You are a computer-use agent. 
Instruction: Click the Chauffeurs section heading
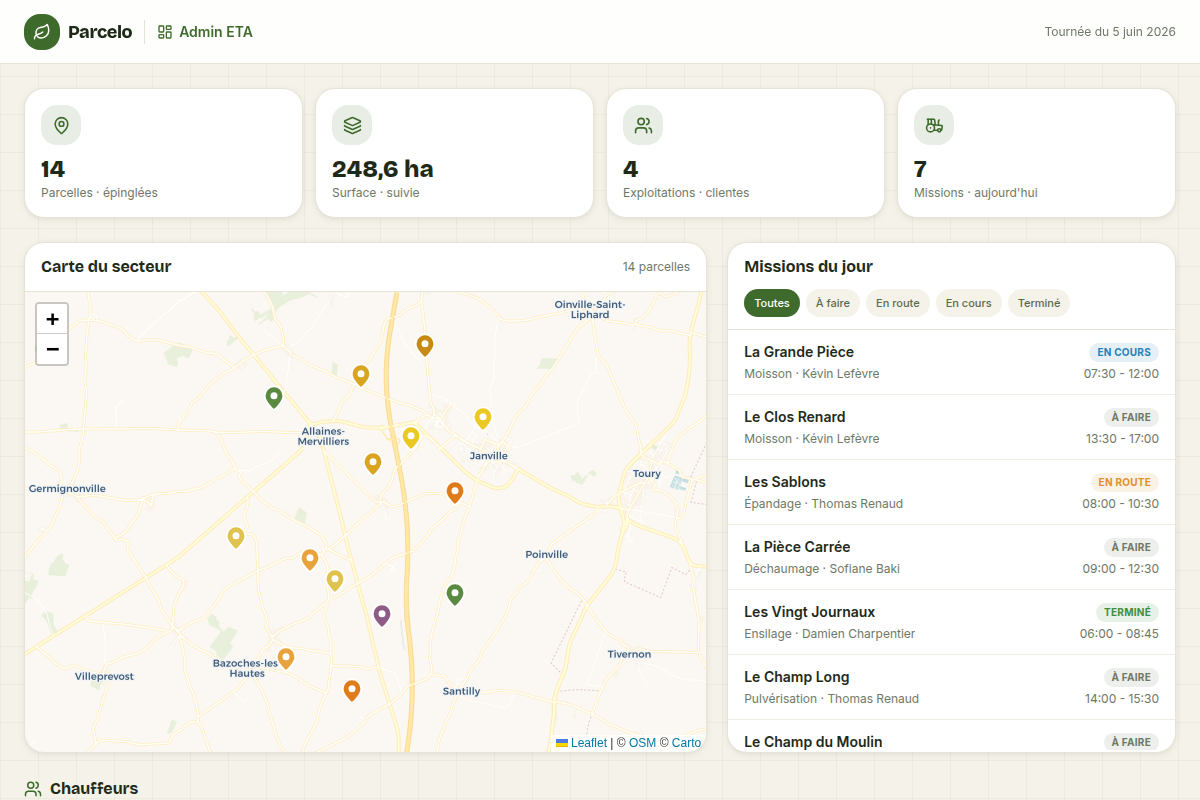(x=94, y=789)
